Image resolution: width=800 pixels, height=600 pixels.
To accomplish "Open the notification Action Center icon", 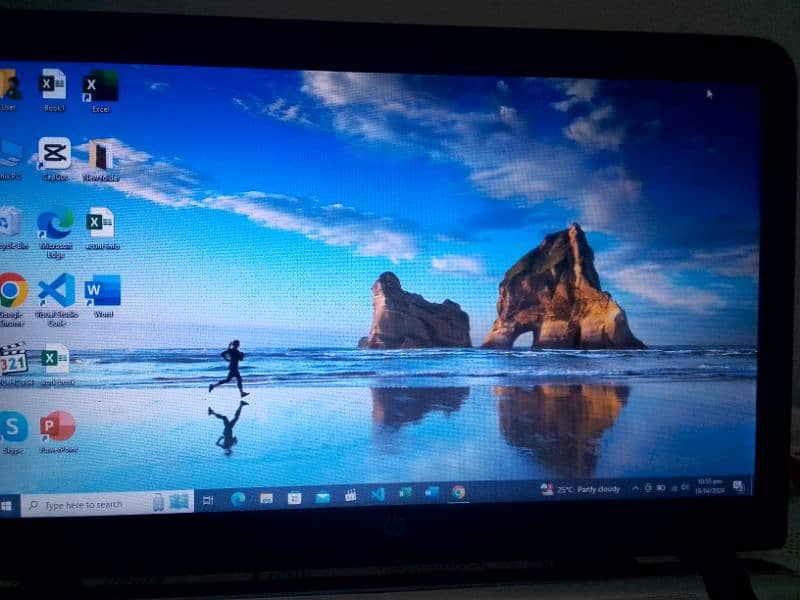I will (x=738, y=486).
